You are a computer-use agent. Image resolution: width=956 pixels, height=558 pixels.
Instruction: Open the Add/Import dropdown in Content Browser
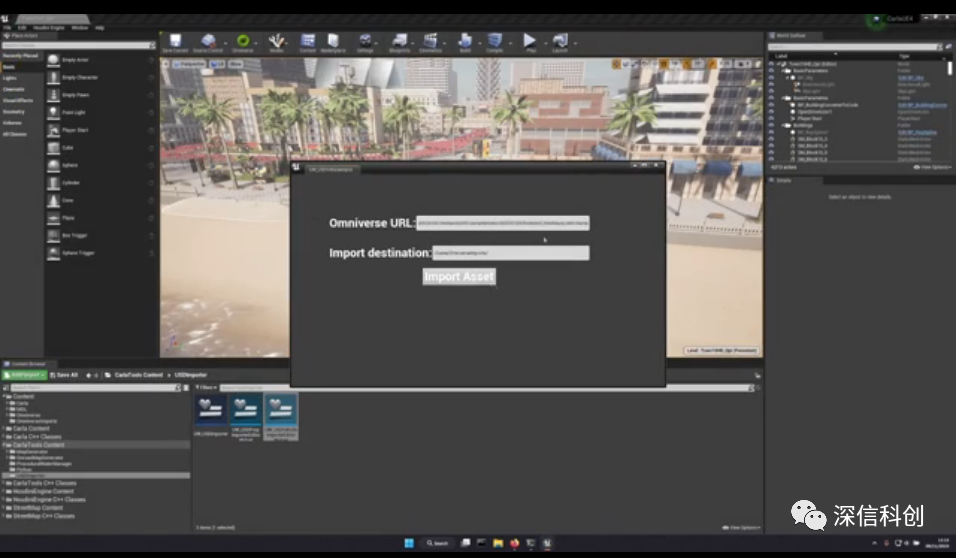click(x=25, y=374)
